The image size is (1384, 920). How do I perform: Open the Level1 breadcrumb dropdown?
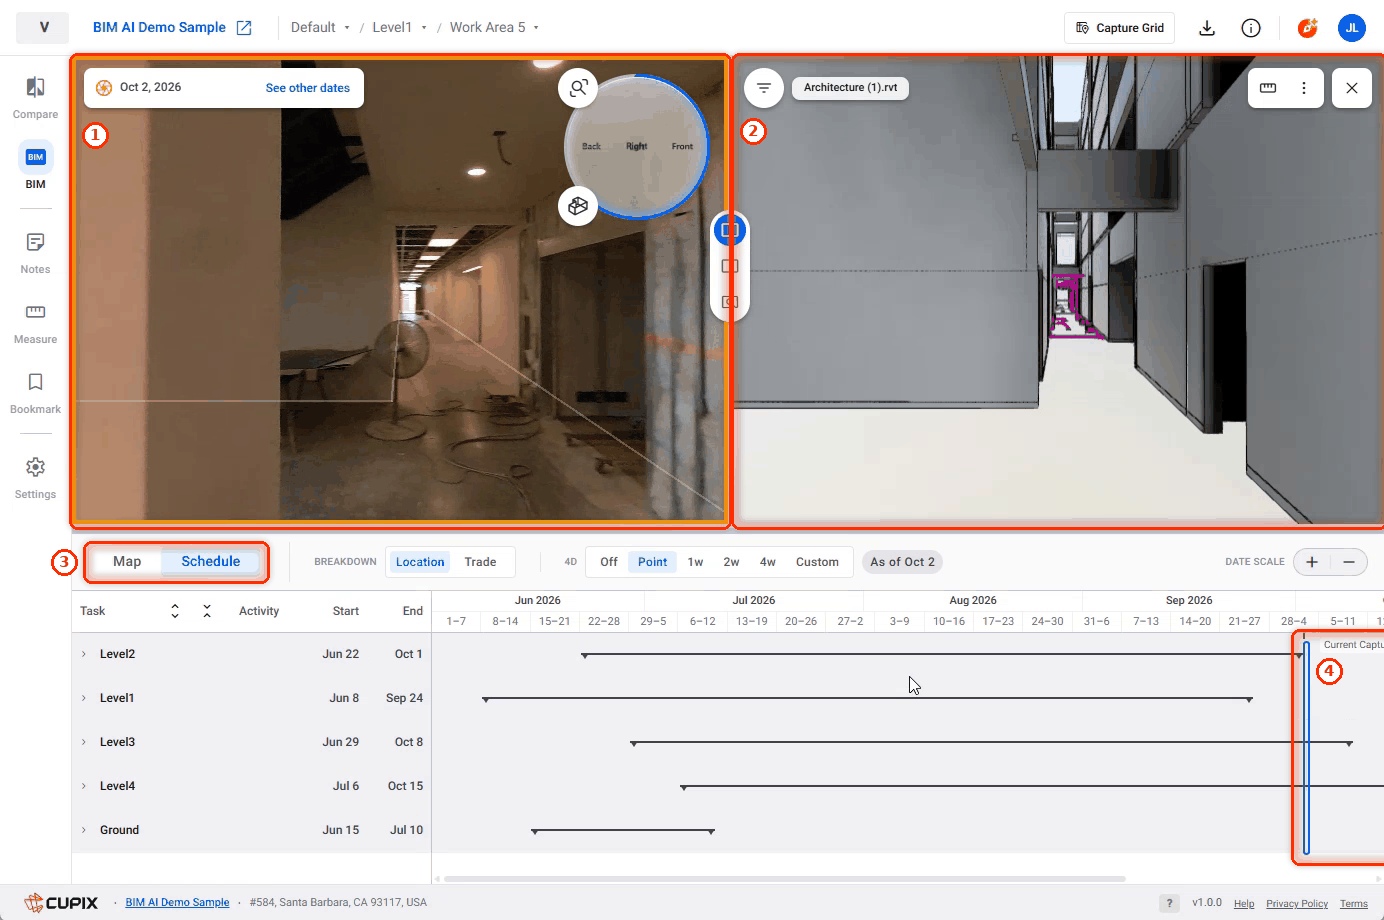pyautogui.click(x=400, y=27)
